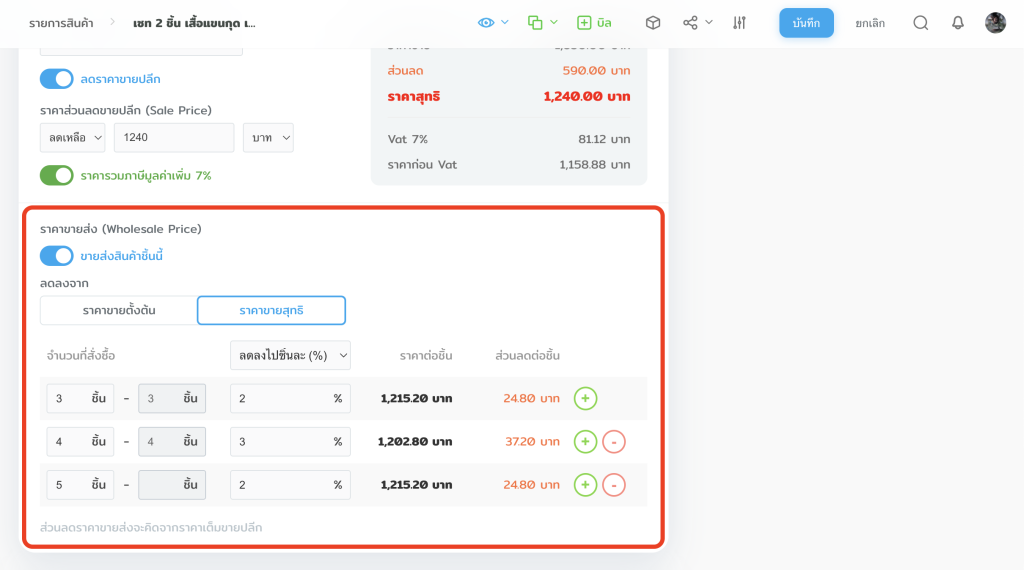Image resolution: width=1024 pixels, height=570 pixels.
Task: Toggle ขายส่งสินค้าชิ้นนี้ switch
Action: click(57, 256)
